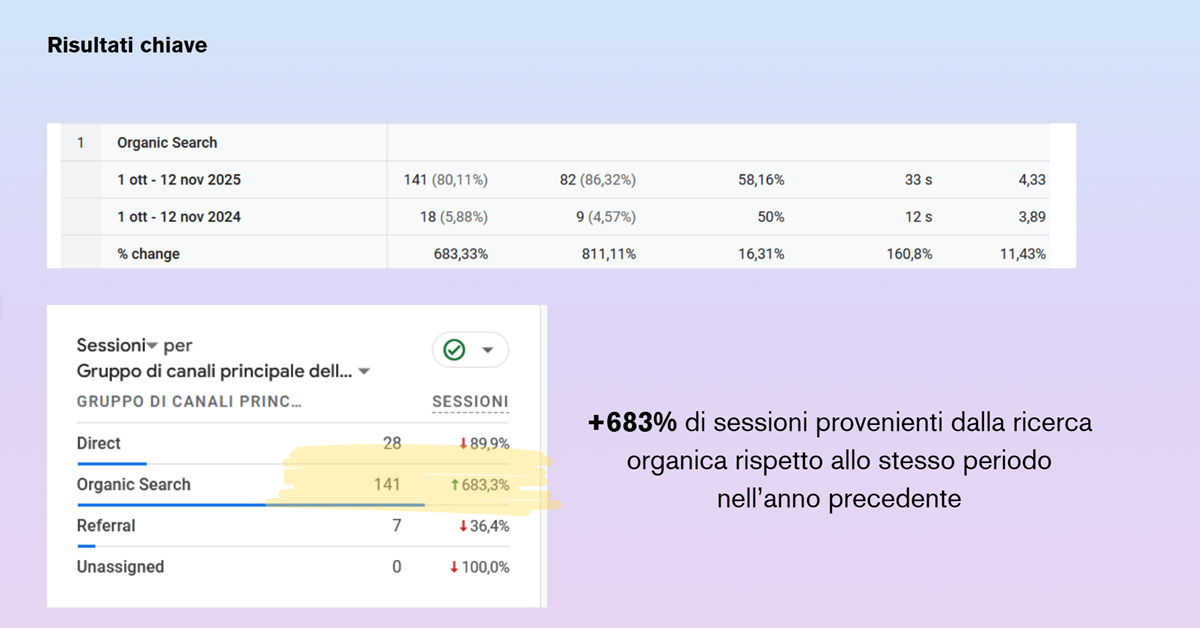This screenshot has height=628, width=1200.
Task: Click the Risultati chiave heading
Action: (x=127, y=46)
